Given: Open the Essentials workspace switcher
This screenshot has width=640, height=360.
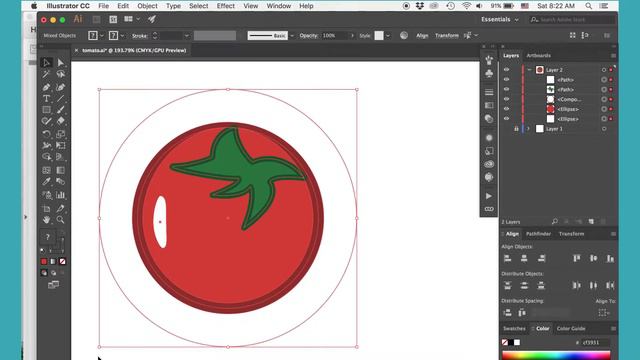Looking at the screenshot, I should pos(500,19).
